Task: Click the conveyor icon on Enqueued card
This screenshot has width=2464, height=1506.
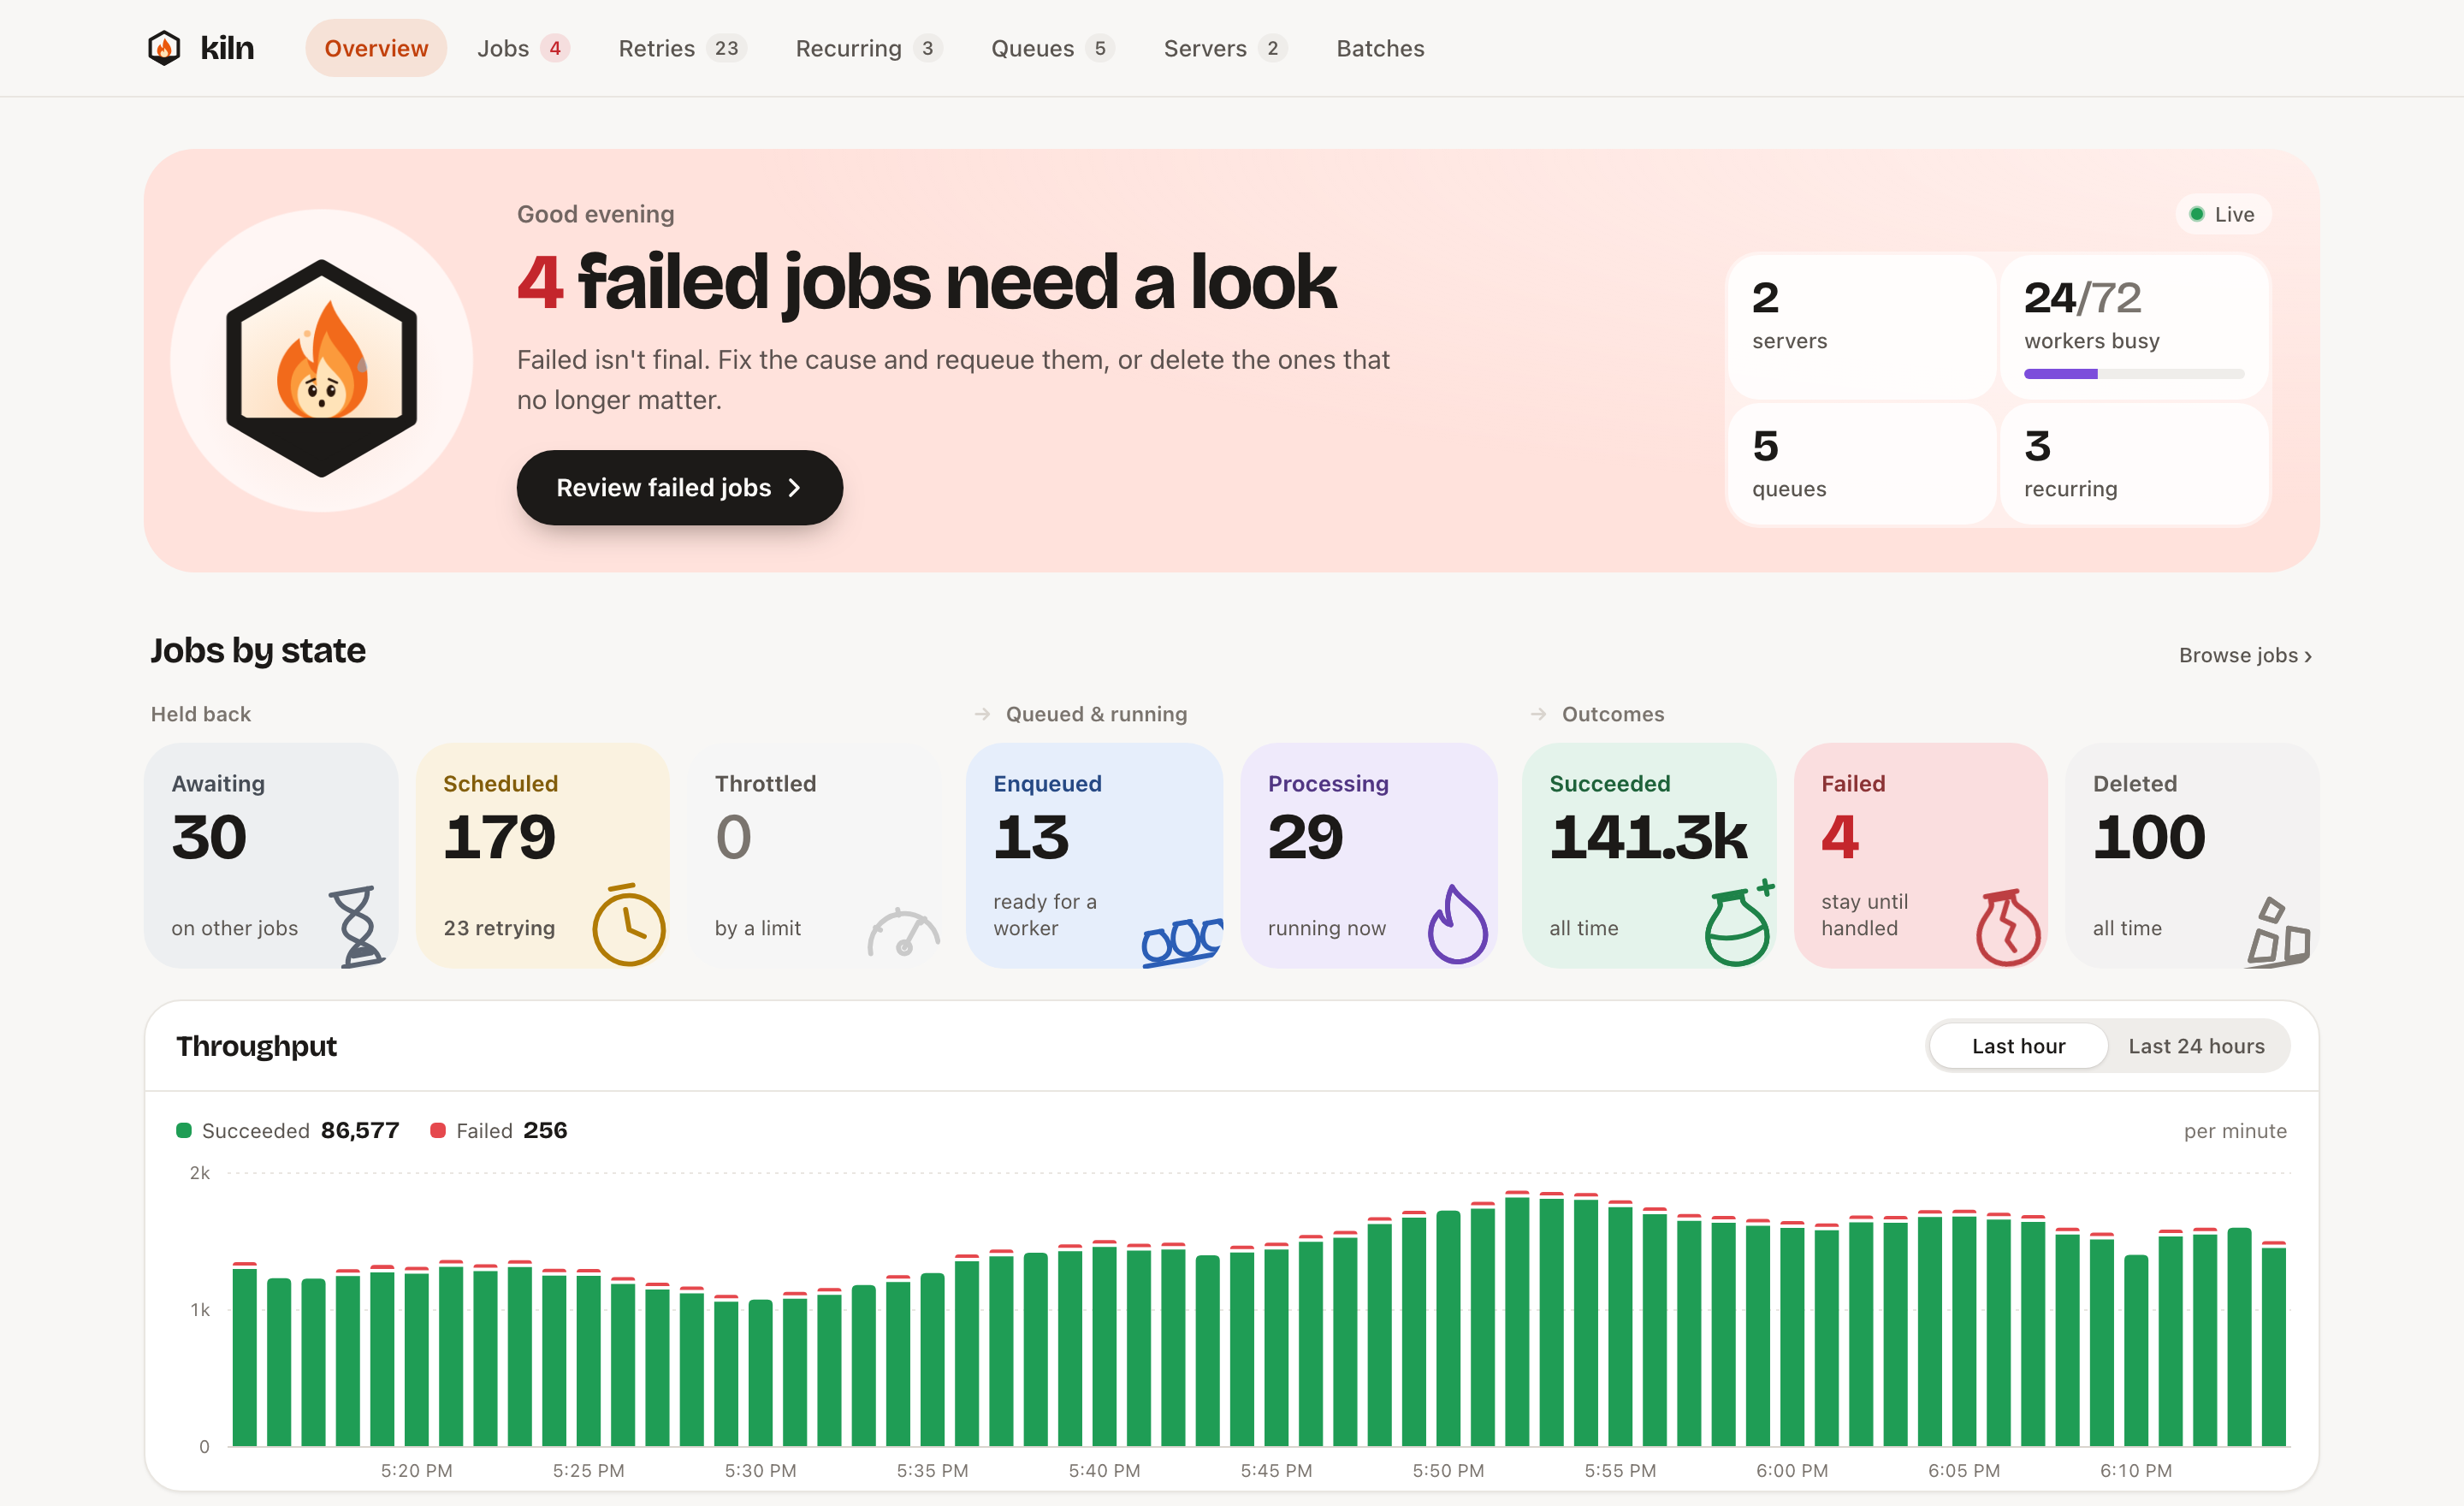Action: tap(1182, 942)
